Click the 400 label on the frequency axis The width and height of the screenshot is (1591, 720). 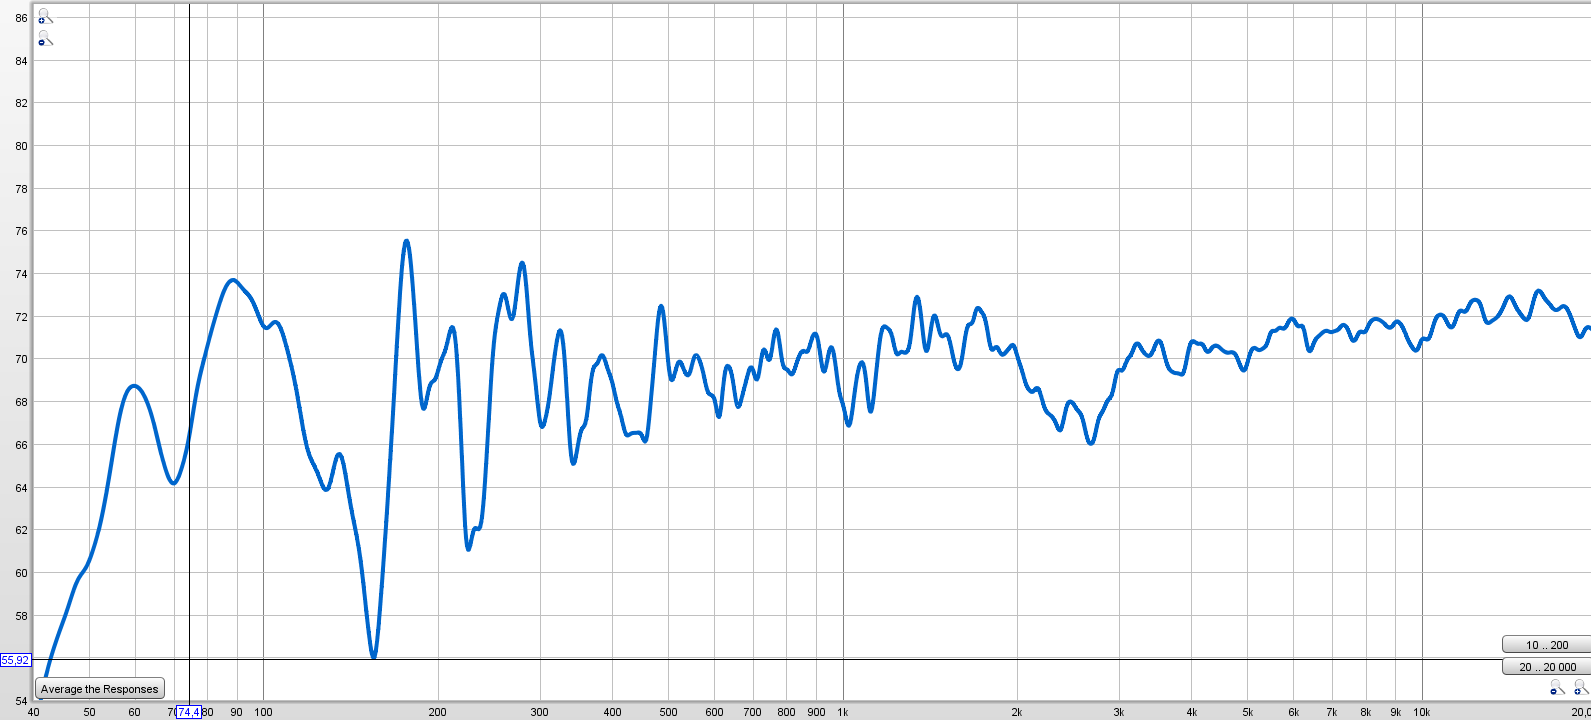click(x=612, y=712)
